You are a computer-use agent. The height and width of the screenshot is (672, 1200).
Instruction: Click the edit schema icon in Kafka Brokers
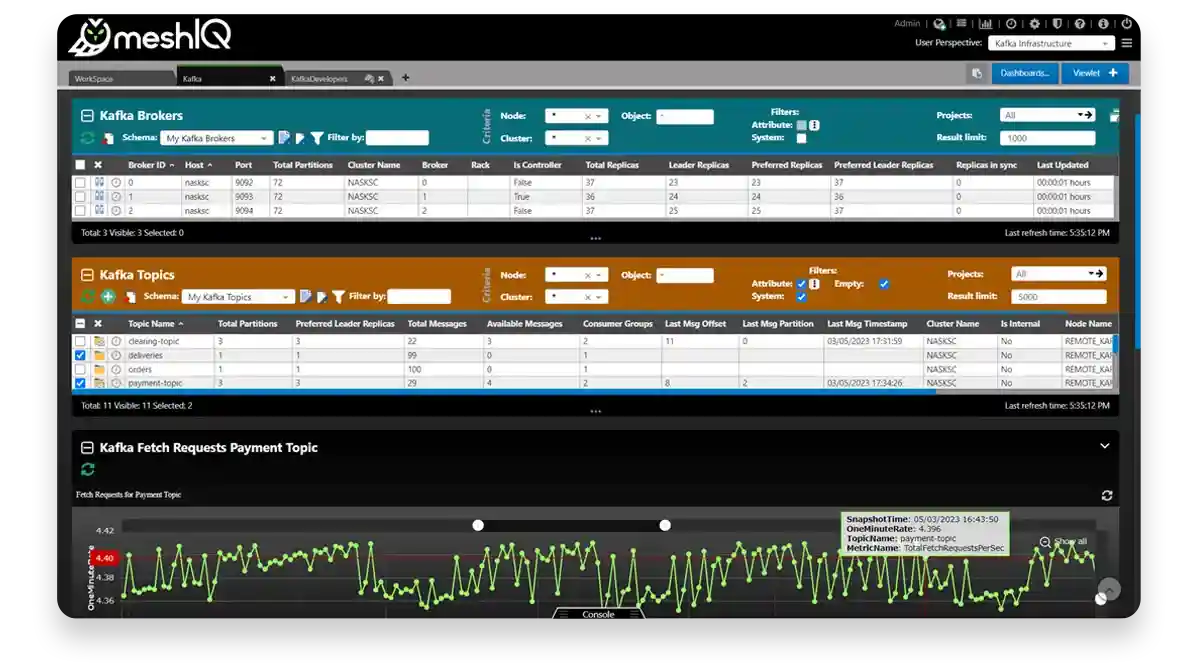[284, 138]
